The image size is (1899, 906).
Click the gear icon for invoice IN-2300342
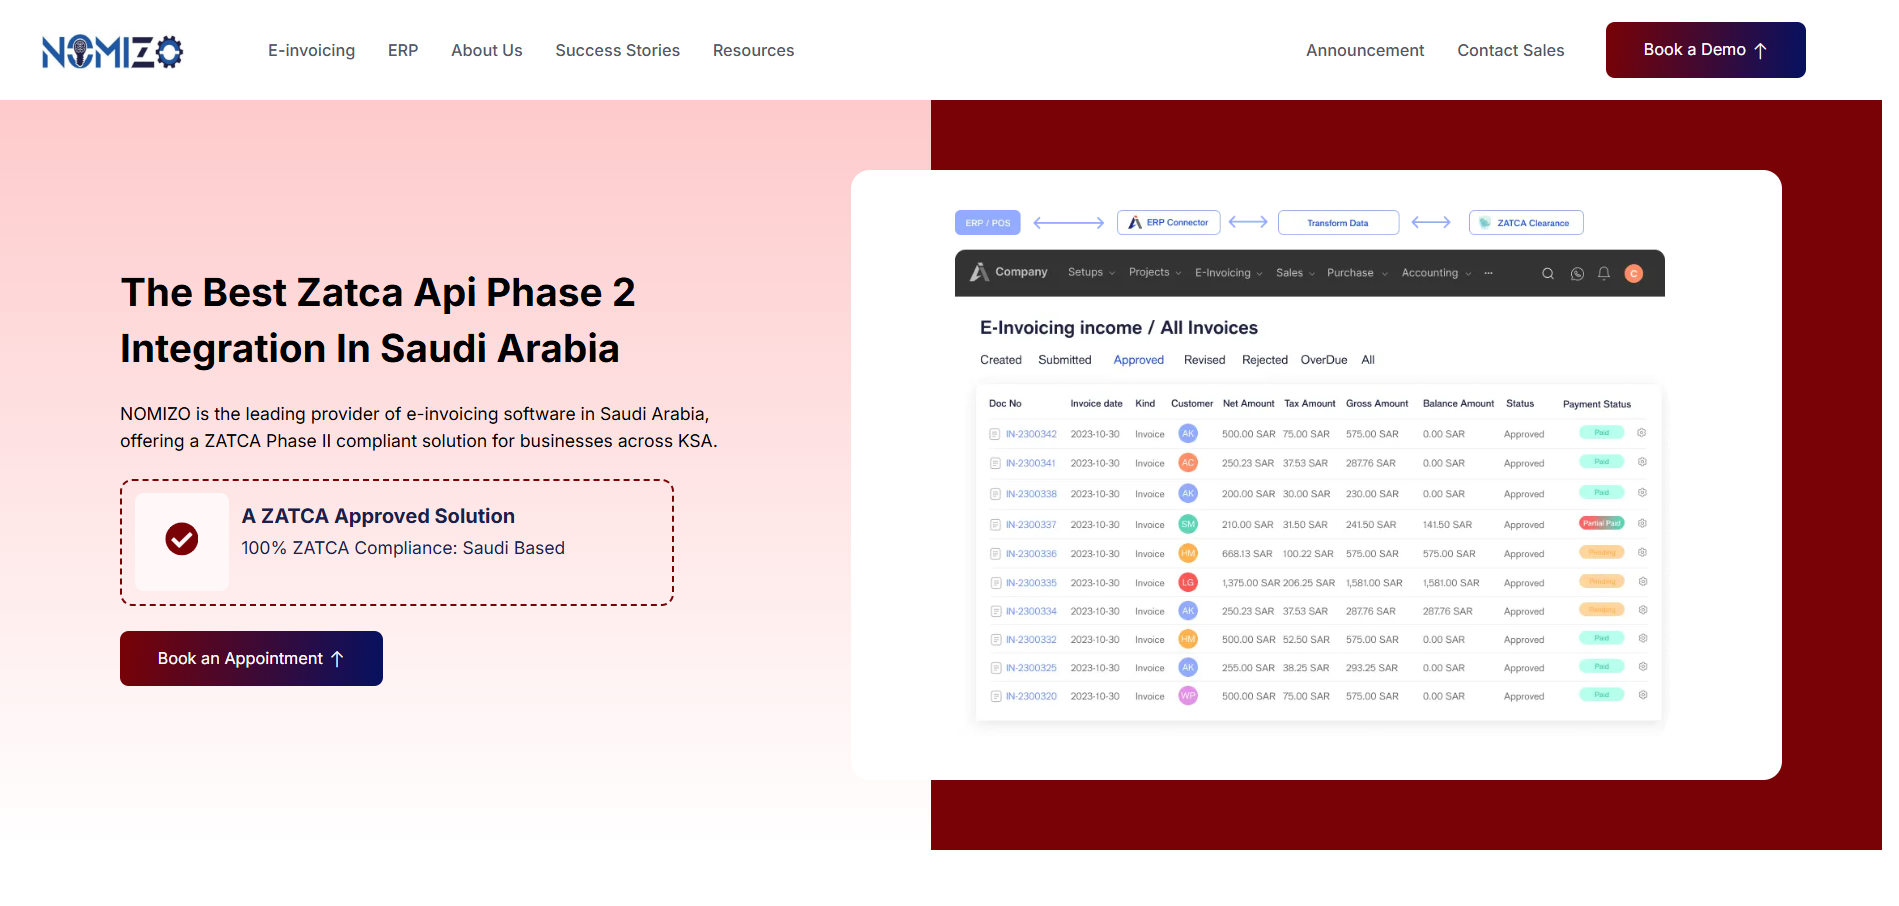click(1641, 433)
